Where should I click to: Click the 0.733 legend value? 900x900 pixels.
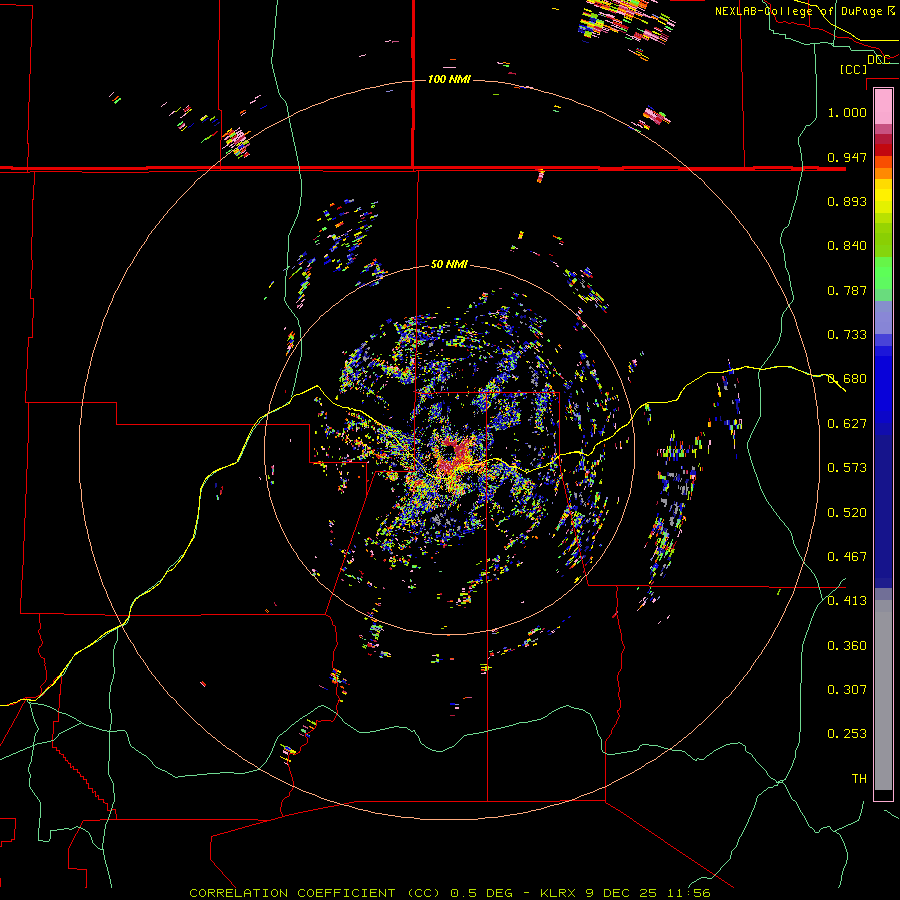(x=847, y=334)
